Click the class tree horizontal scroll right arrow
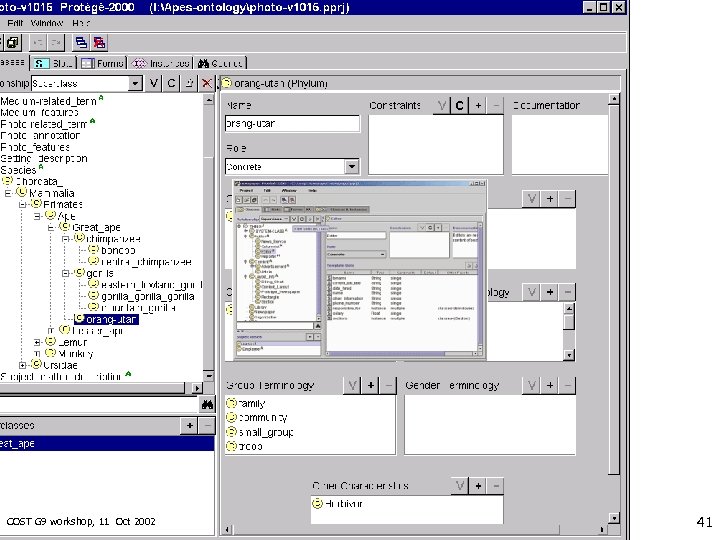720x540 pixels. point(197,388)
